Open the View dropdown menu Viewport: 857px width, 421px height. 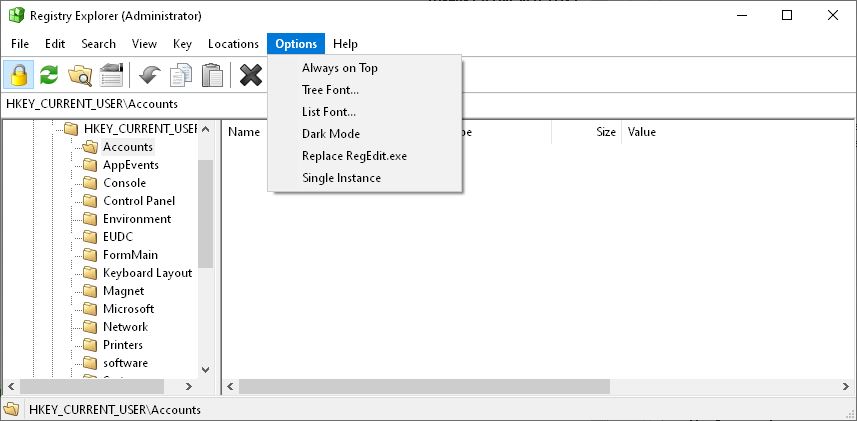[144, 44]
